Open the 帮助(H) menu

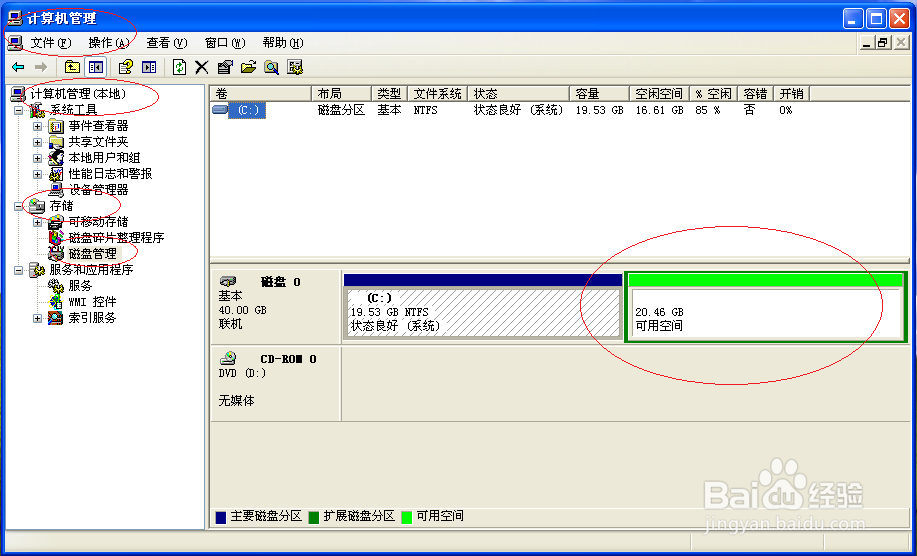pyautogui.click(x=283, y=43)
